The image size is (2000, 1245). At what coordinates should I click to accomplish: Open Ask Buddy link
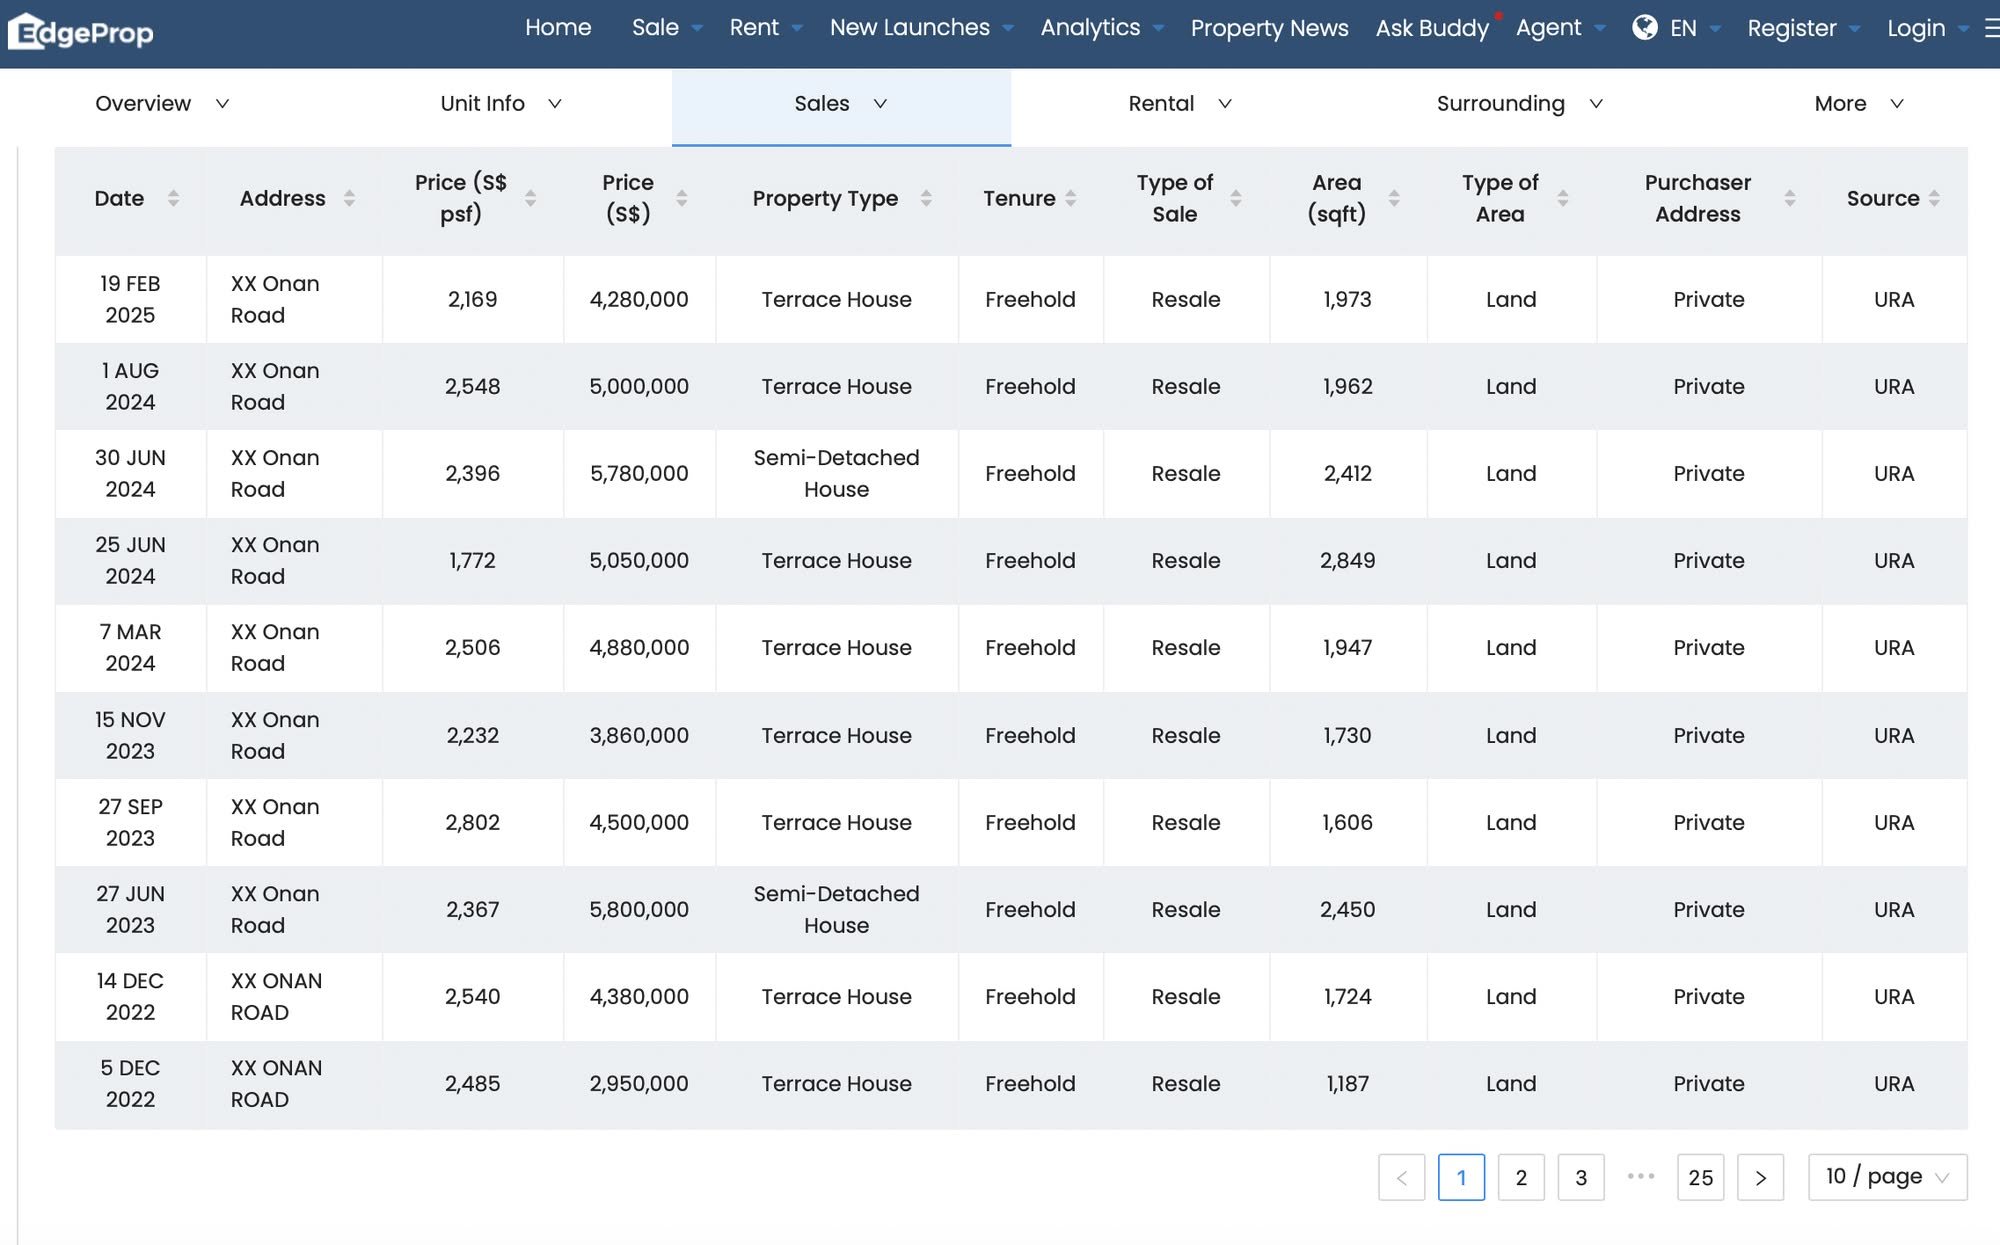(x=1432, y=28)
